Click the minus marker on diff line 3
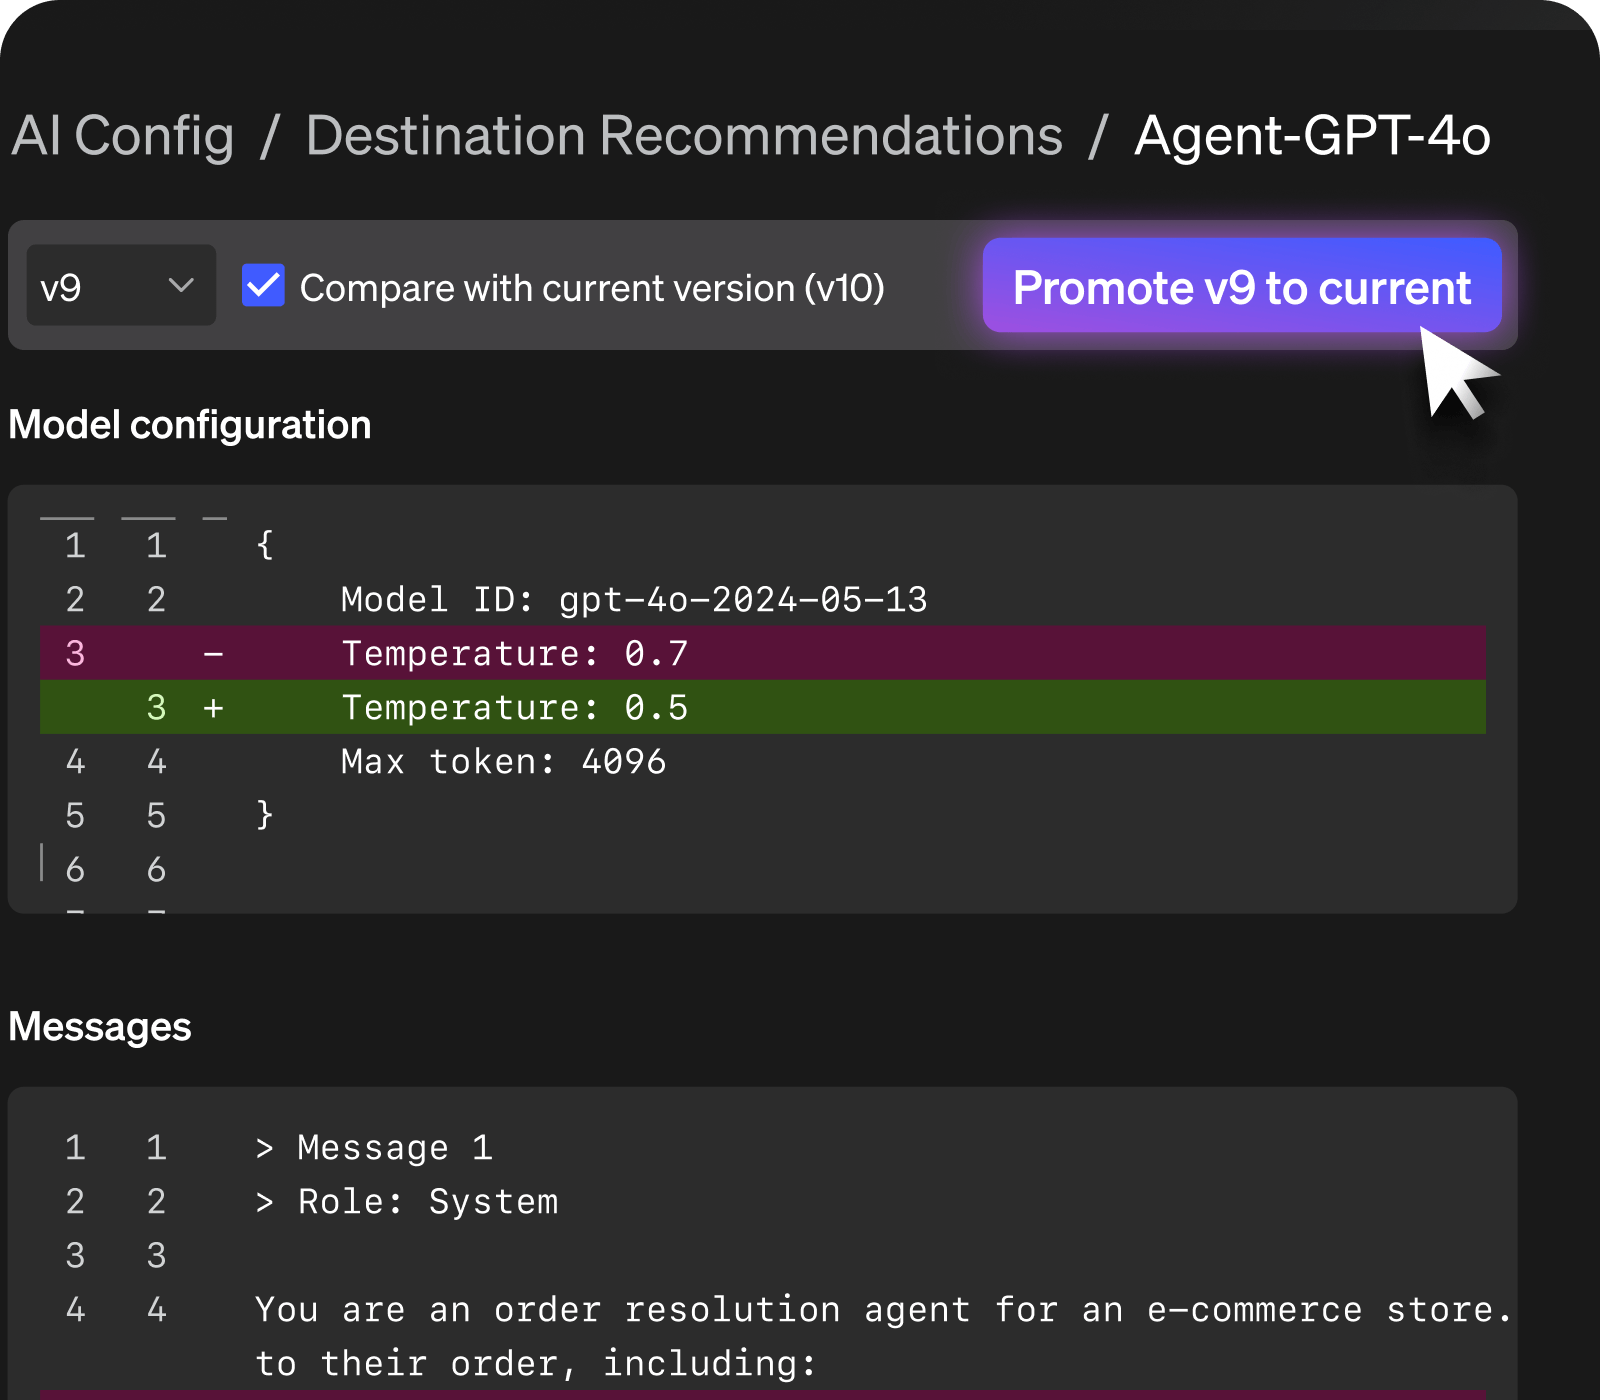The height and width of the screenshot is (1400, 1600). click(x=213, y=654)
